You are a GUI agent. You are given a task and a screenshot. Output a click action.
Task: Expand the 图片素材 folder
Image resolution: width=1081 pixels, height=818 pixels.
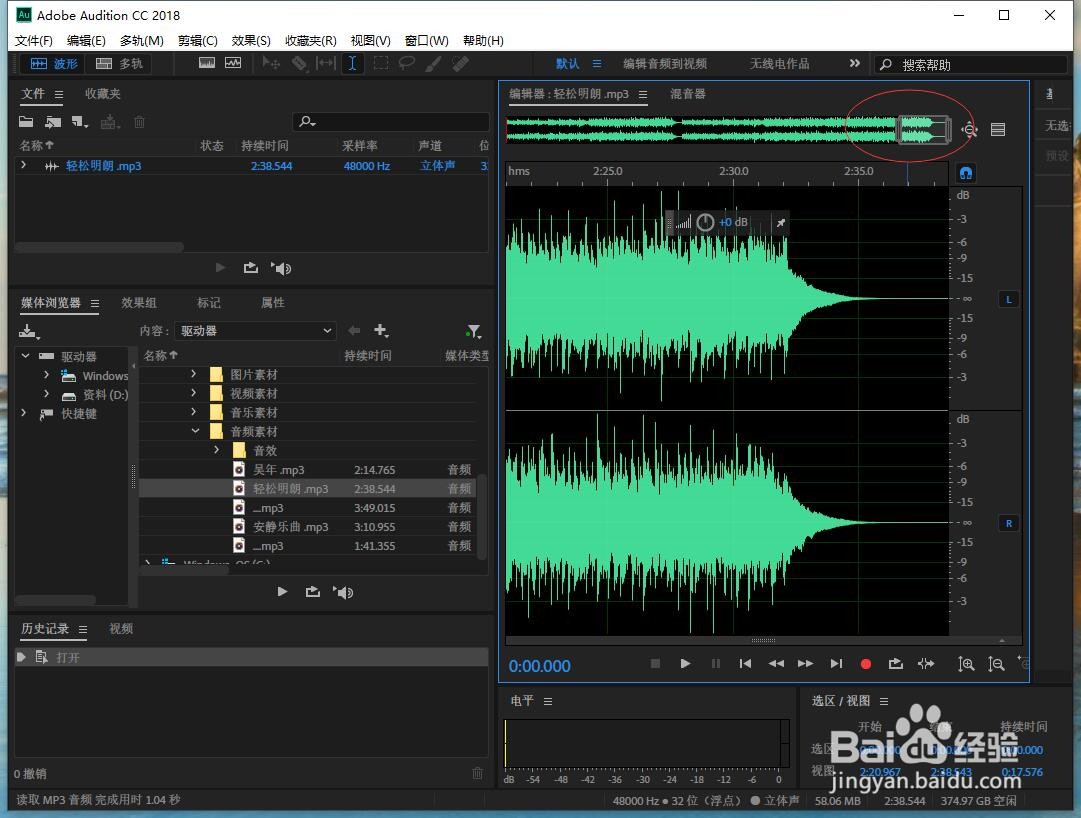click(194, 374)
